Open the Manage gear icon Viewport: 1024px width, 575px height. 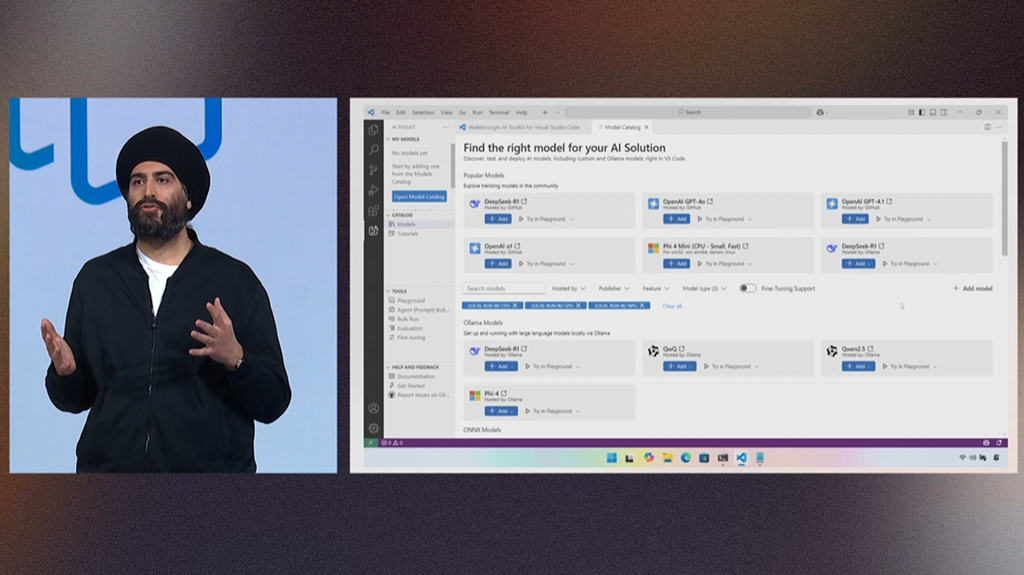click(374, 428)
